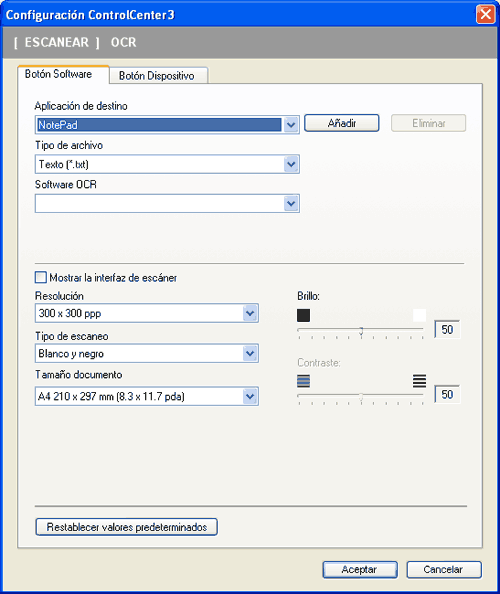The image size is (500, 594).
Task: Click the Brillo value input field
Action: pyautogui.click(x=447, y=329)
